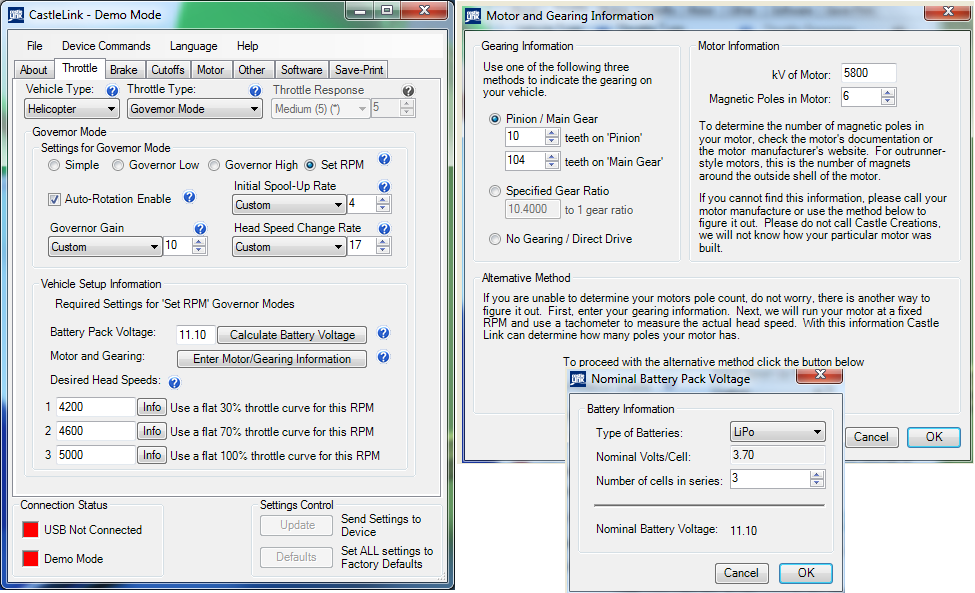Image resolution: width=975 pixels, height=593 pixels.
Task: Select Governor High mode
Action: tap(214, 165)
